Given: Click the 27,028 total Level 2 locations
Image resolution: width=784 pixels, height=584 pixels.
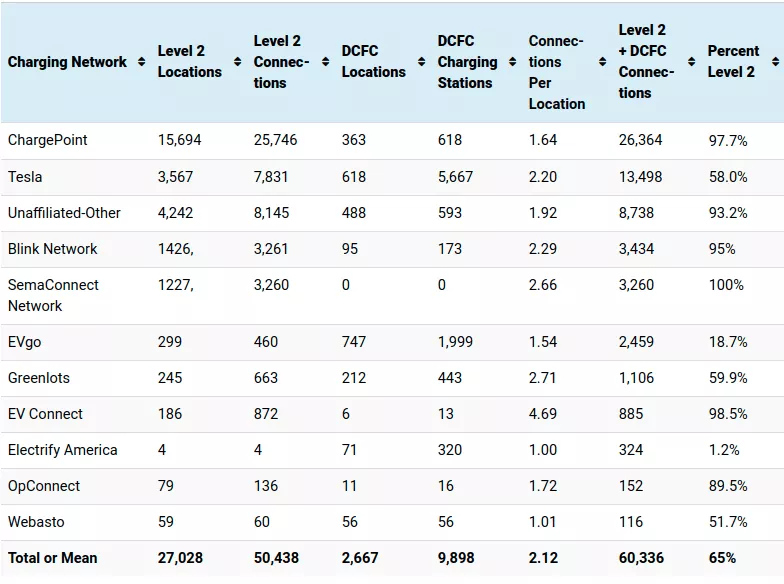Looking at the screenshot, I should click(x=180, y=558).
